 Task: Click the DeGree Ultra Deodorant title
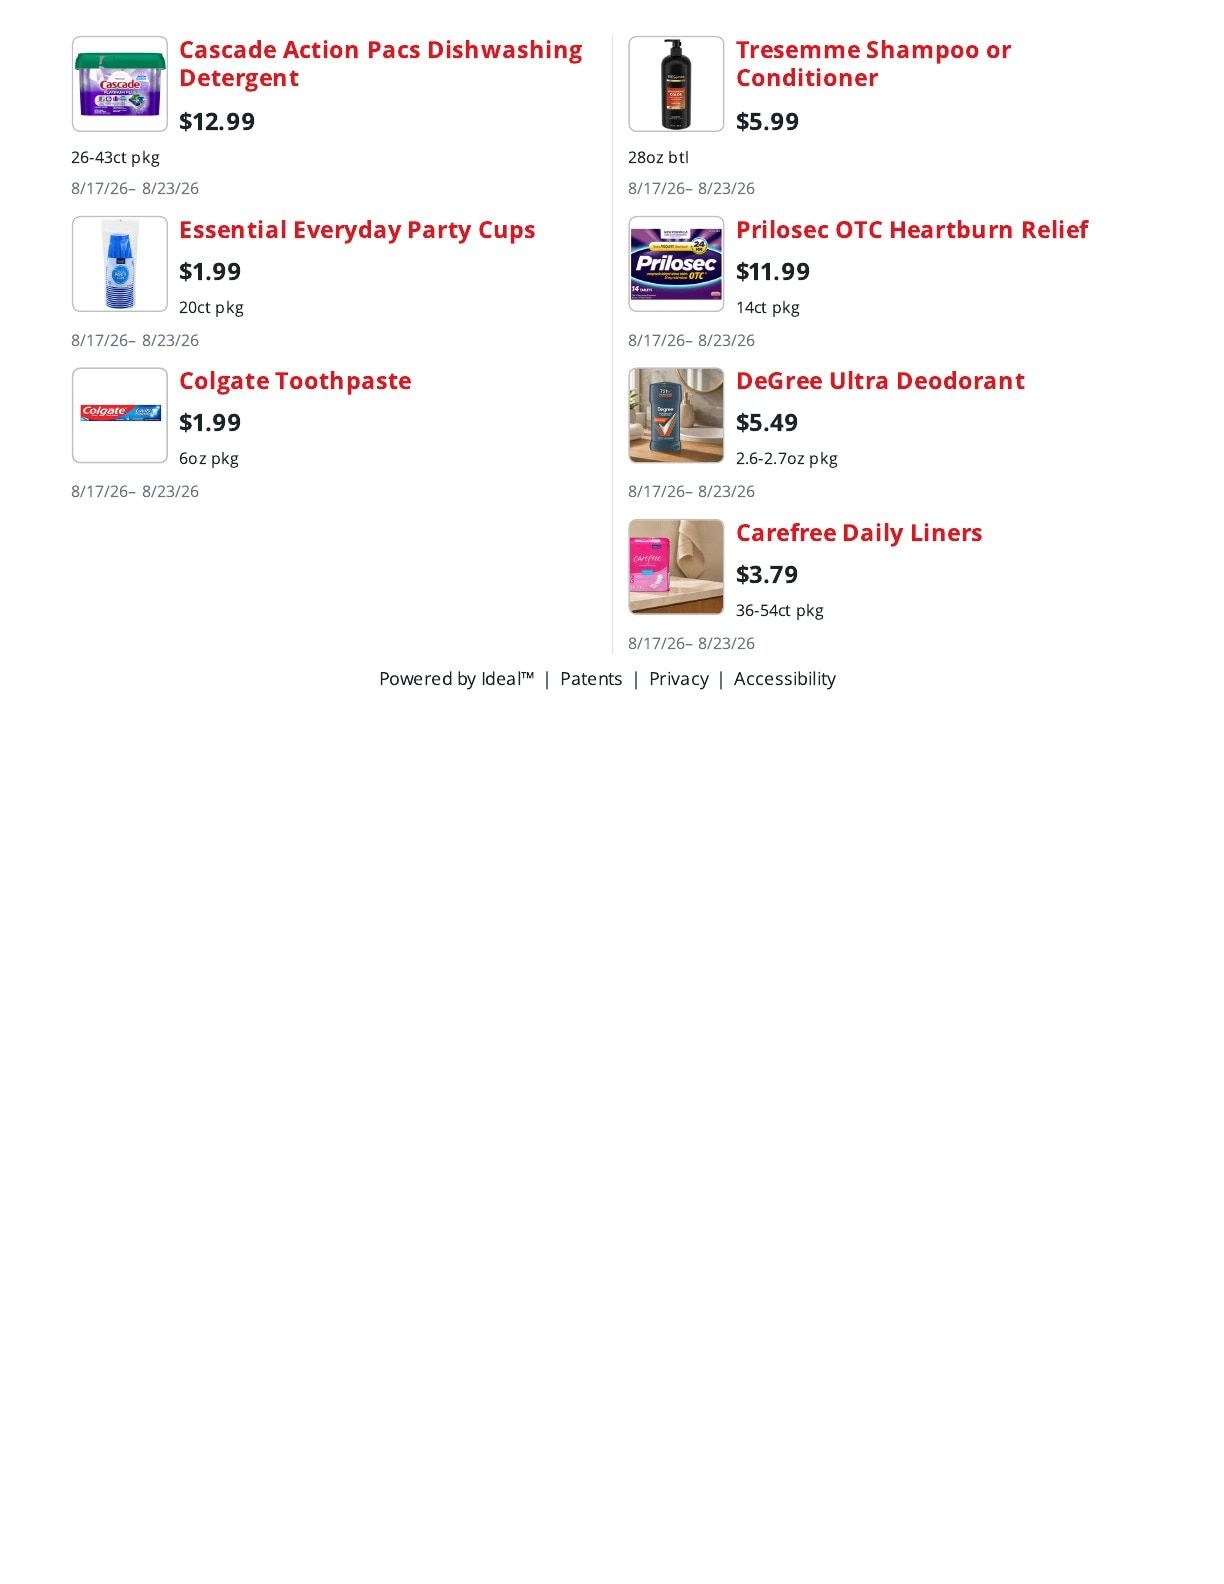pos(880,381)
